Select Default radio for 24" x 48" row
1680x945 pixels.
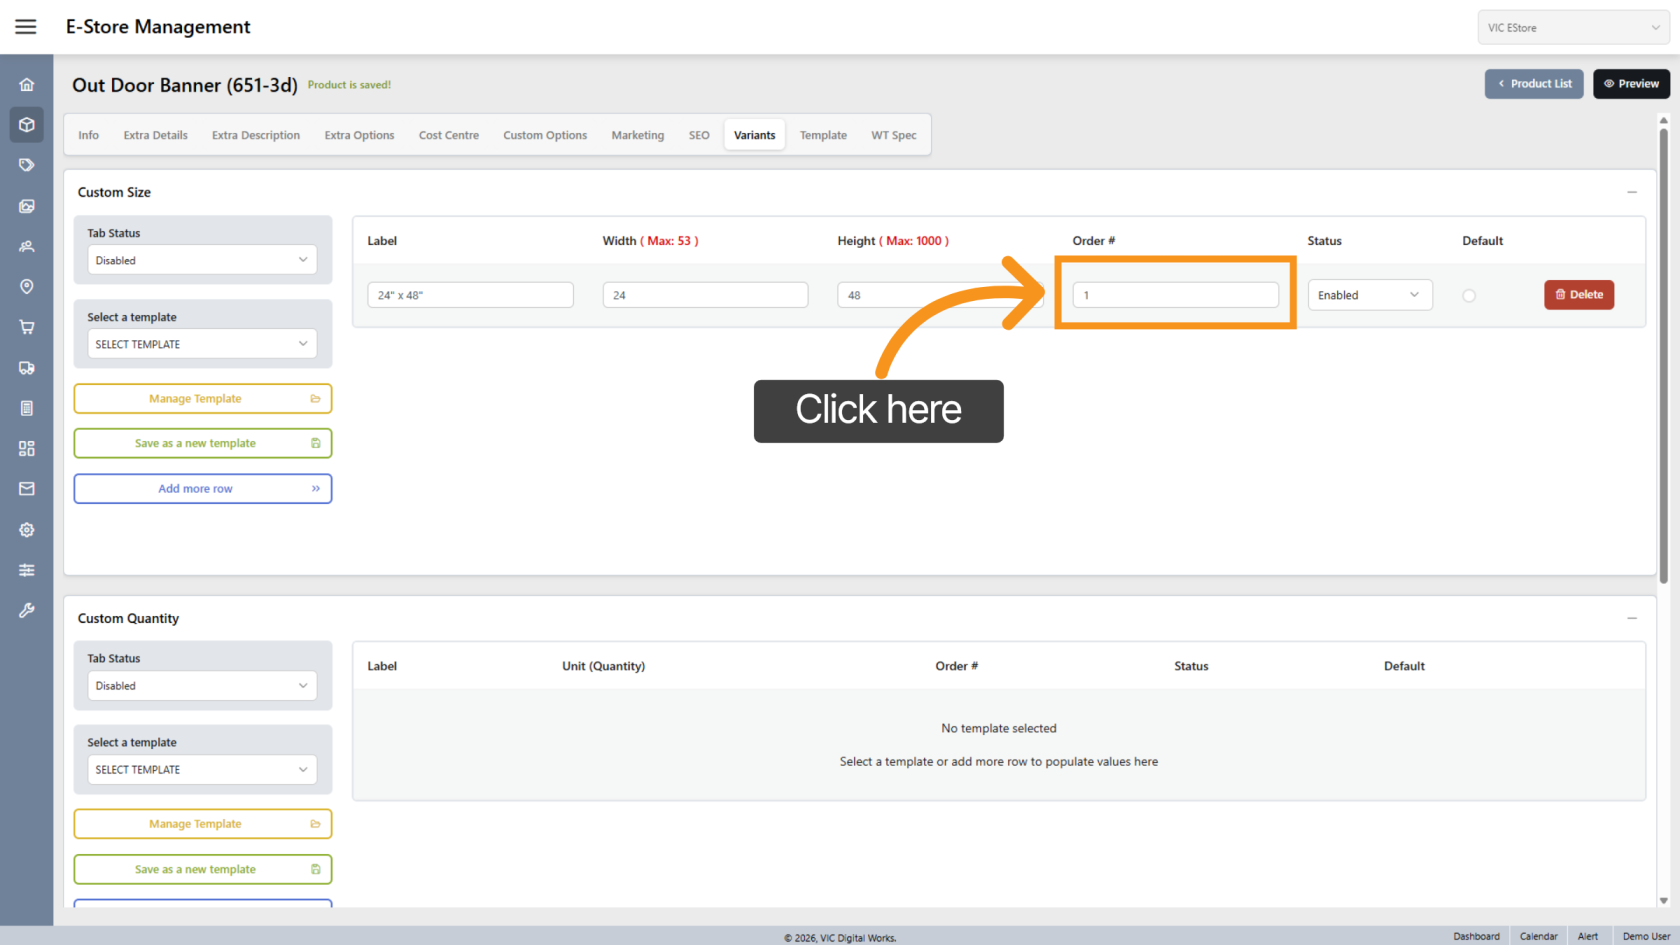click(1468, 296)
